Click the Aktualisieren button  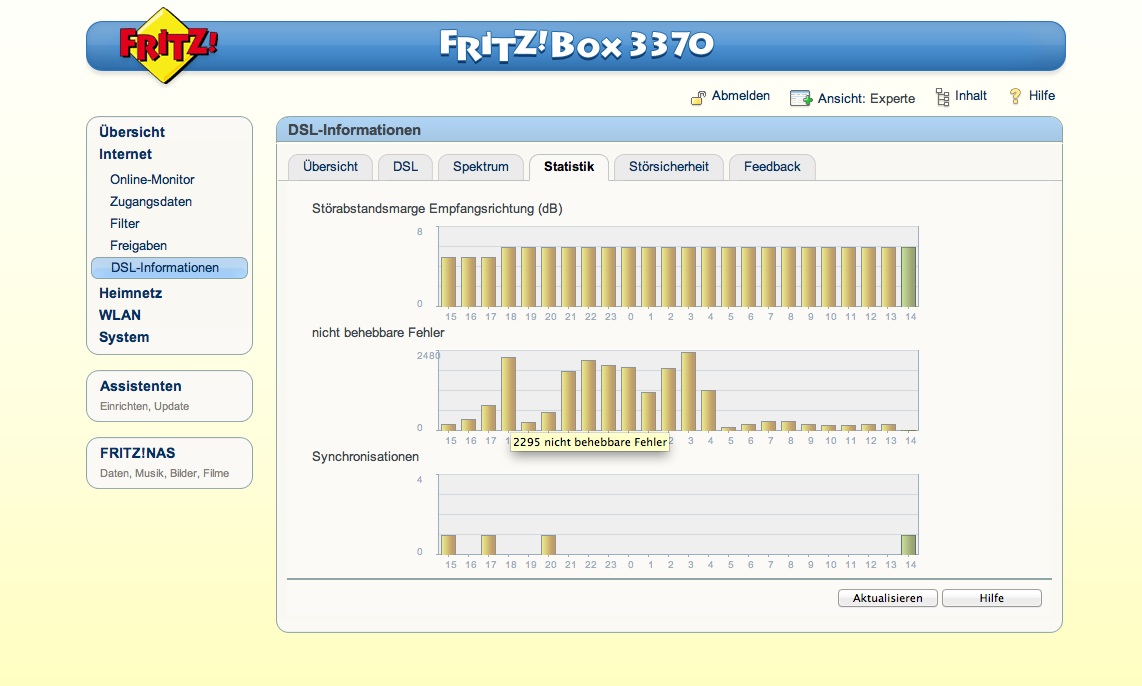pos(888,598)
